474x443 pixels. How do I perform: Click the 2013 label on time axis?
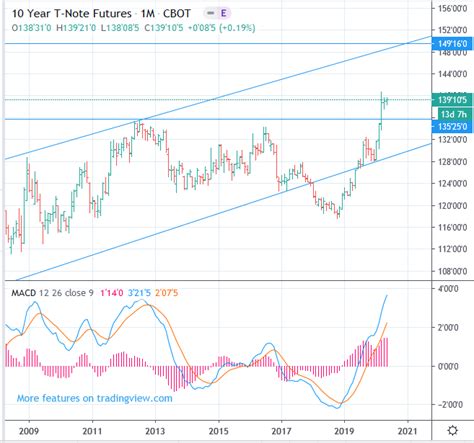tap(155, 431)
